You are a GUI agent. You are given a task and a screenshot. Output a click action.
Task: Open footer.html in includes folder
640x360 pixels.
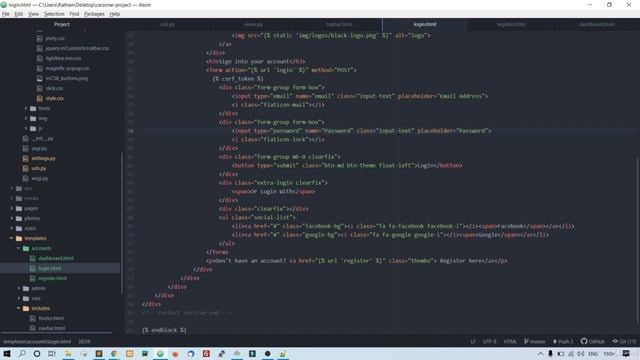point(51,318)
